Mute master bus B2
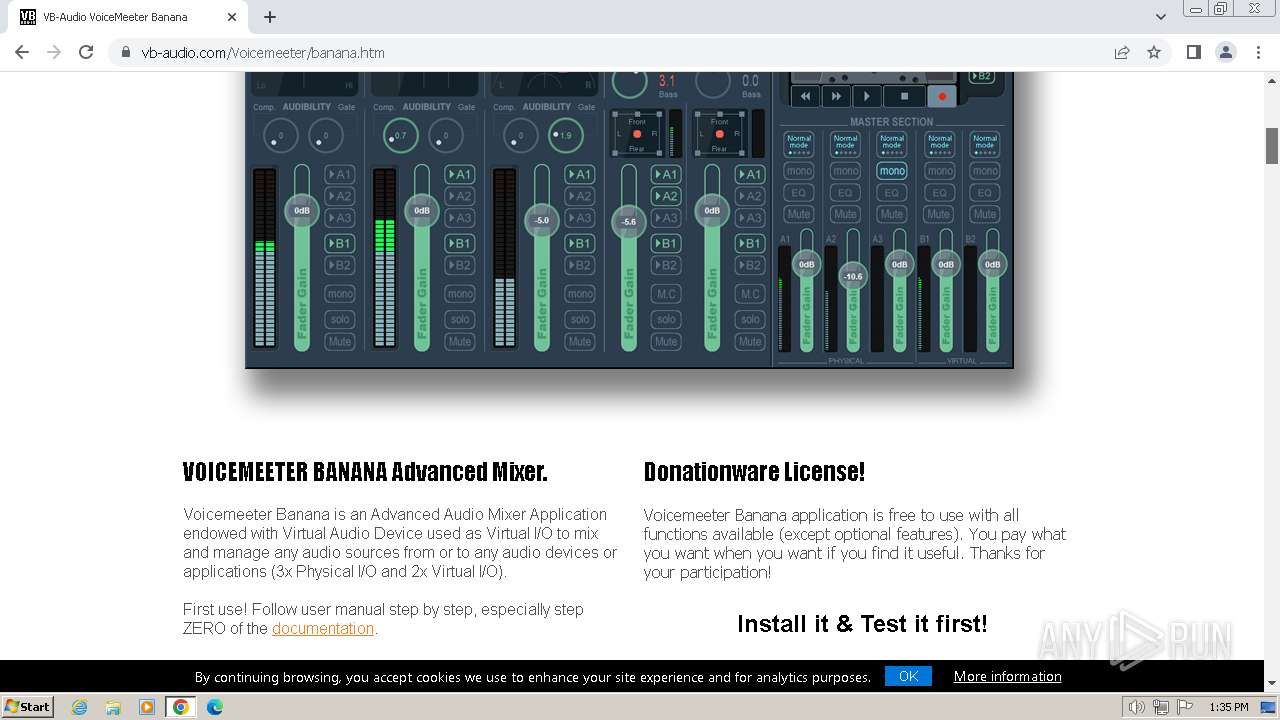 coord(985,214)
